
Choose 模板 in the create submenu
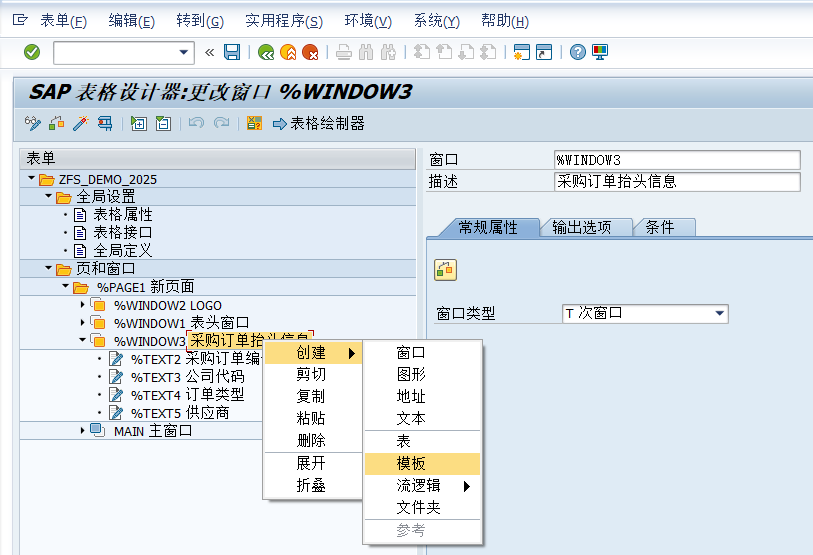(x=423, y=464)
